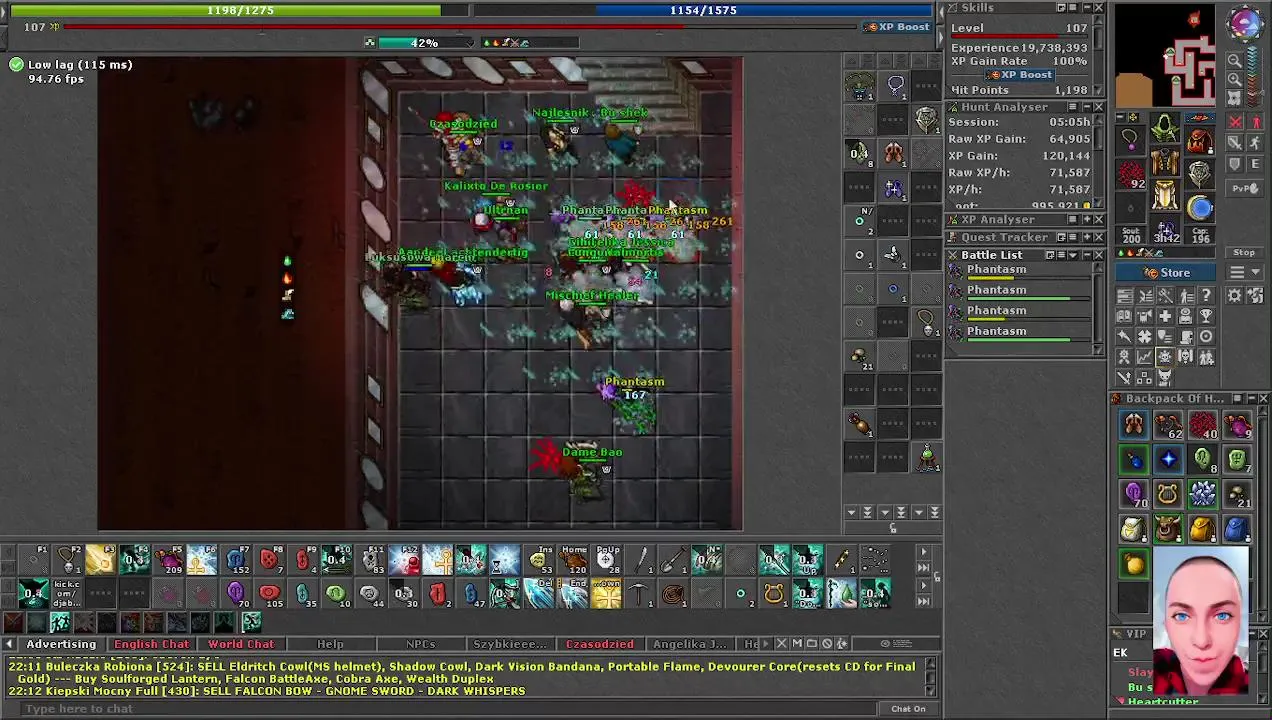
Task: Click the XP Boost button under the mana bar
Action: 898,27
